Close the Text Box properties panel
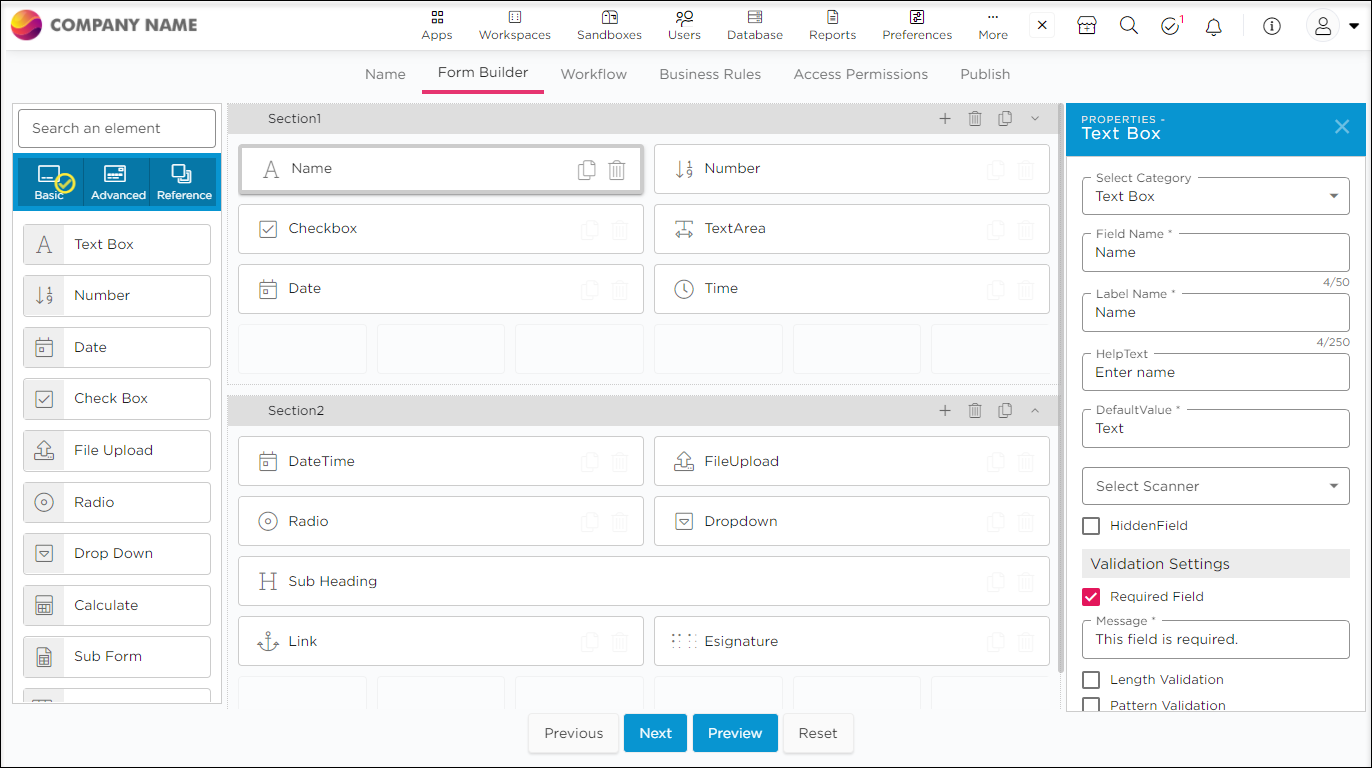This screenshot has height=768, width=1372. [1342, 127]
